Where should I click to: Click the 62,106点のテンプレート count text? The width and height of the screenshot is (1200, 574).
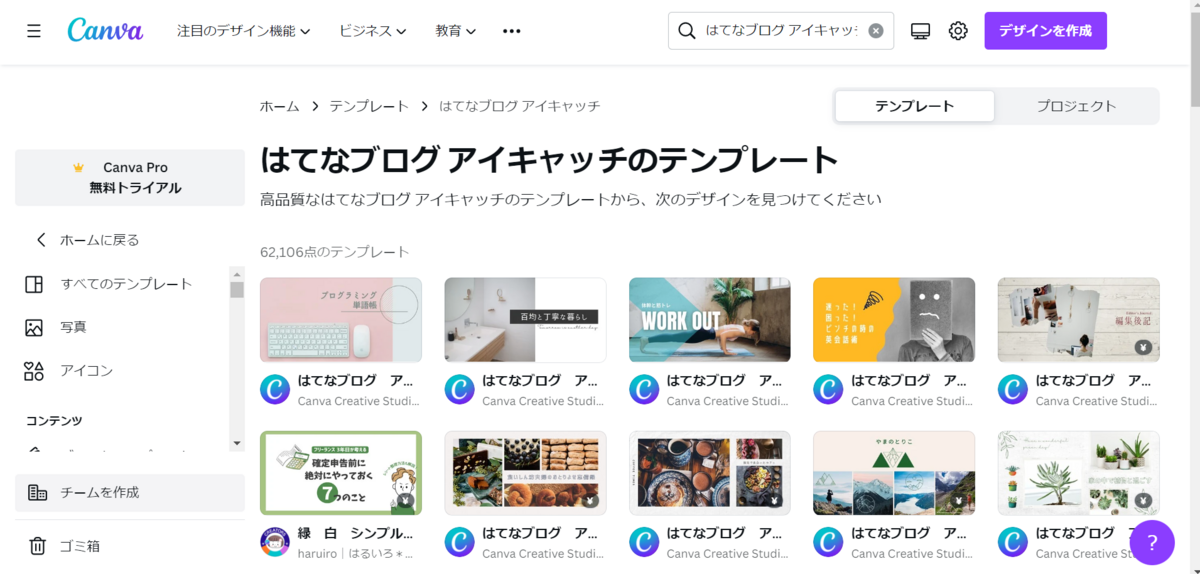pos(335,252)
